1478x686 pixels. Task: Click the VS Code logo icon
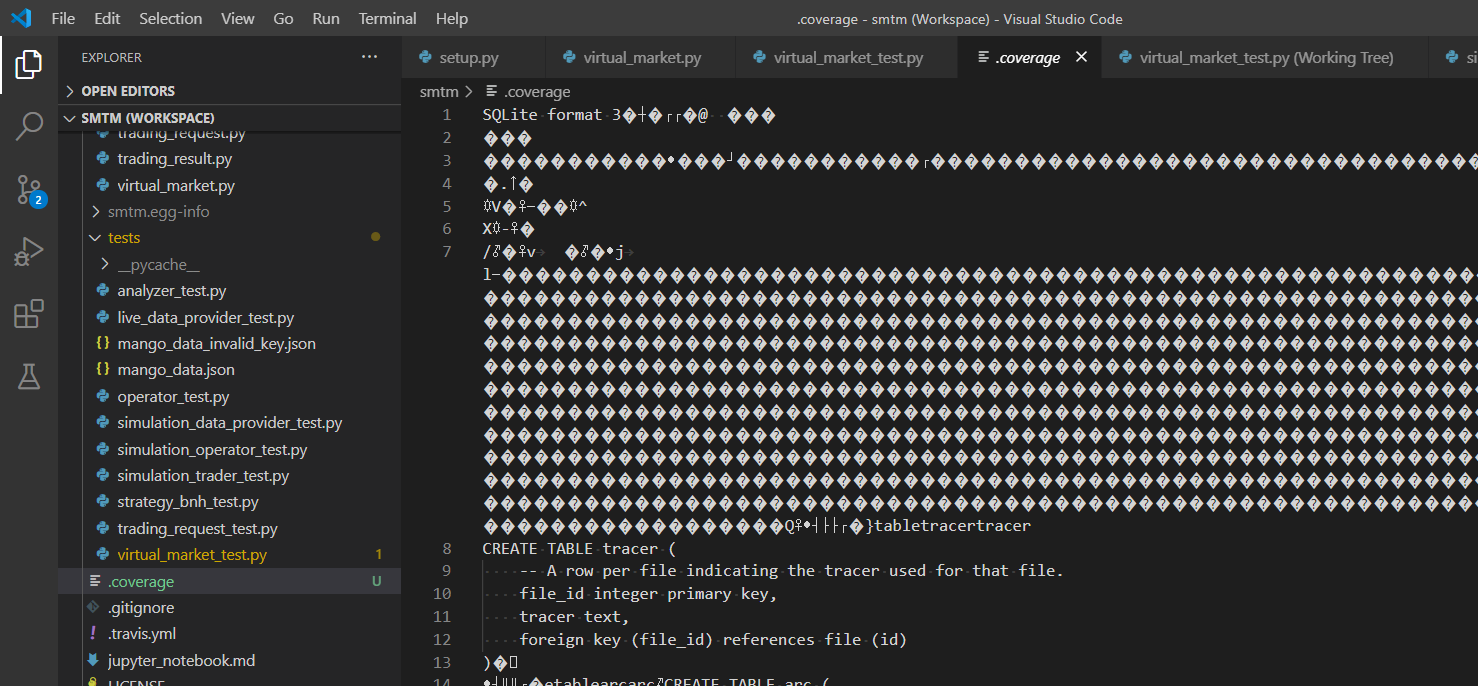21,18
